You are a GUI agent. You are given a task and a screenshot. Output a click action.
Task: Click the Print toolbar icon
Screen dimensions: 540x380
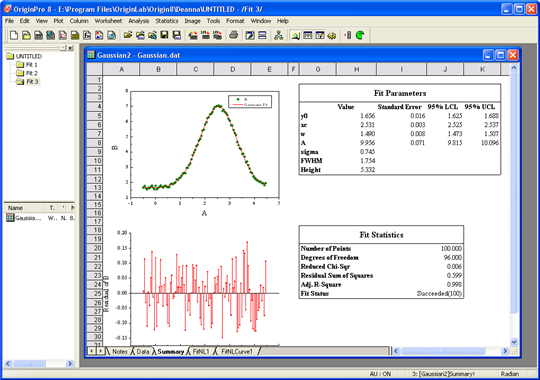coord(233,35)
